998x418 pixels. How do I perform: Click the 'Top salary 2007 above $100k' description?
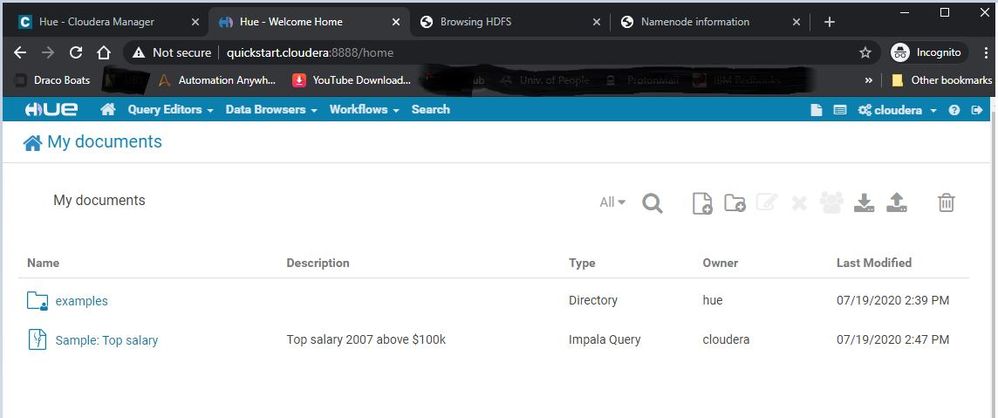coord(366,340)
